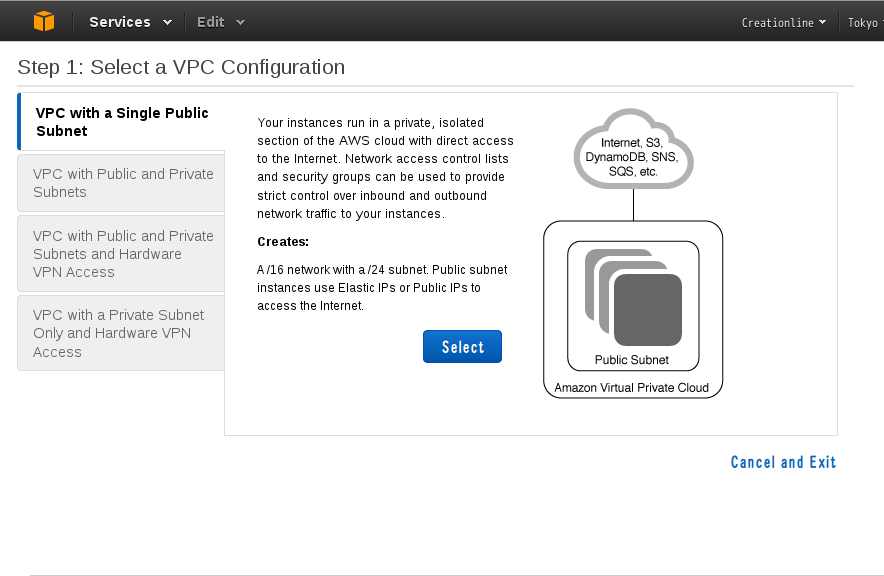Open the Tokyo region selector

865,23
